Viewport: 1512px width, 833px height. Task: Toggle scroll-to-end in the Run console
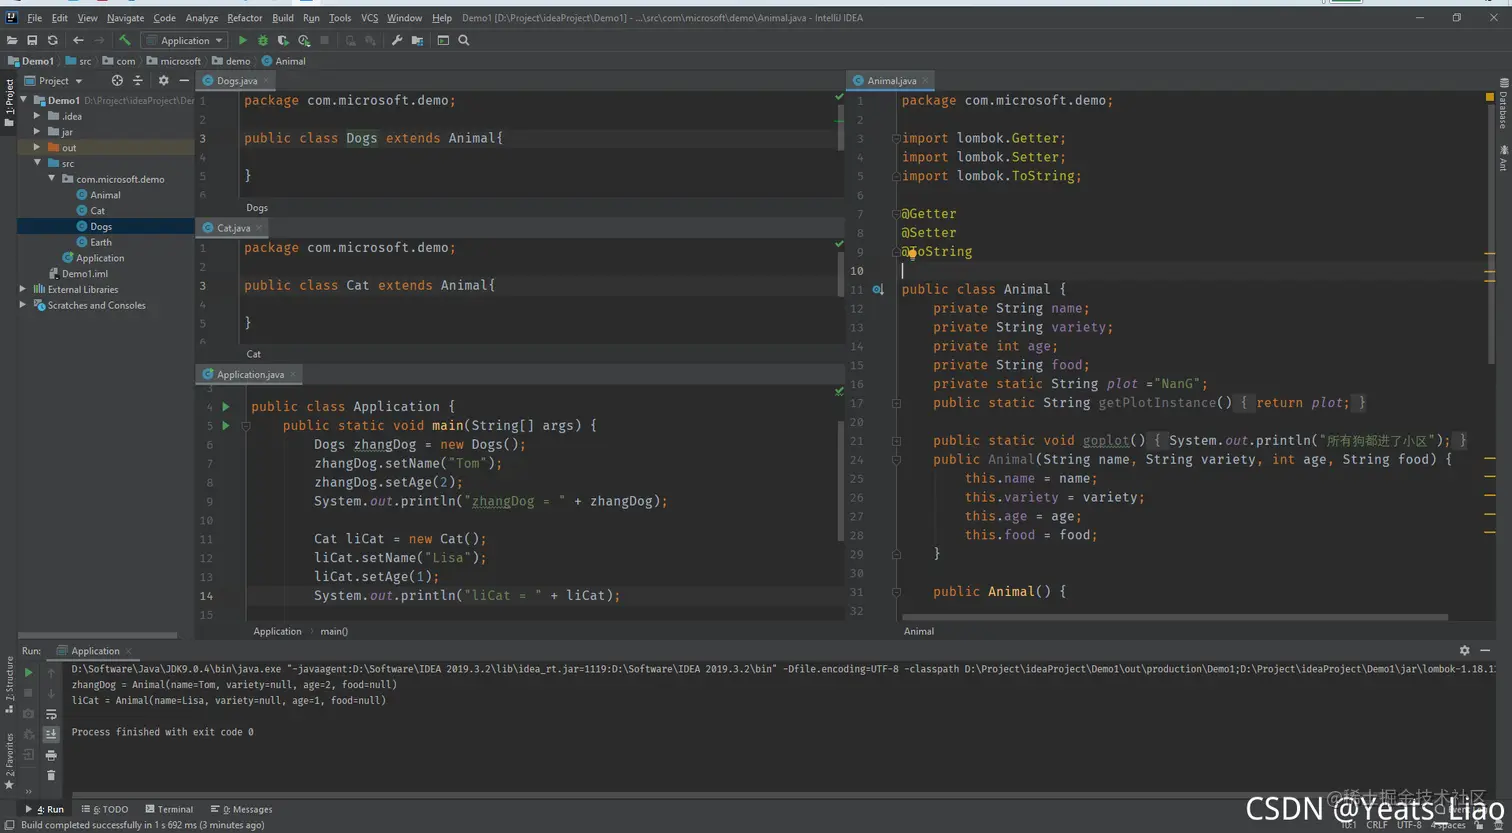click(51, 734)
